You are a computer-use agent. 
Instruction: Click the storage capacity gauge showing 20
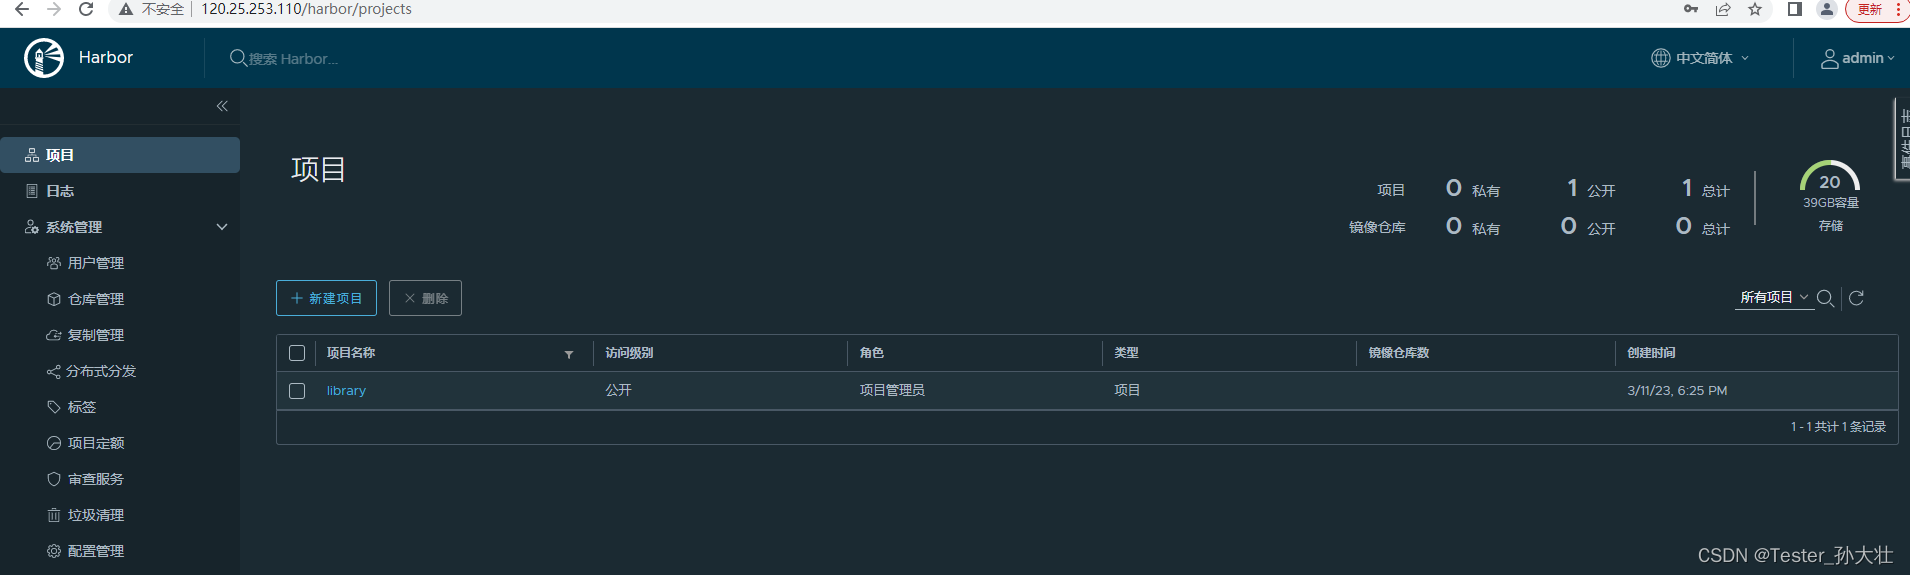click(x=1830, y=177)
